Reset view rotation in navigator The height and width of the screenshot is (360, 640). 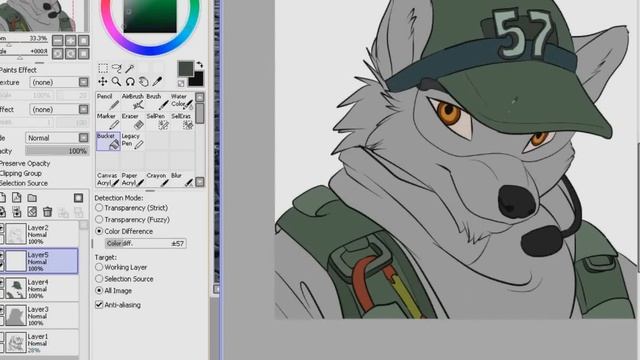point(83,53)
